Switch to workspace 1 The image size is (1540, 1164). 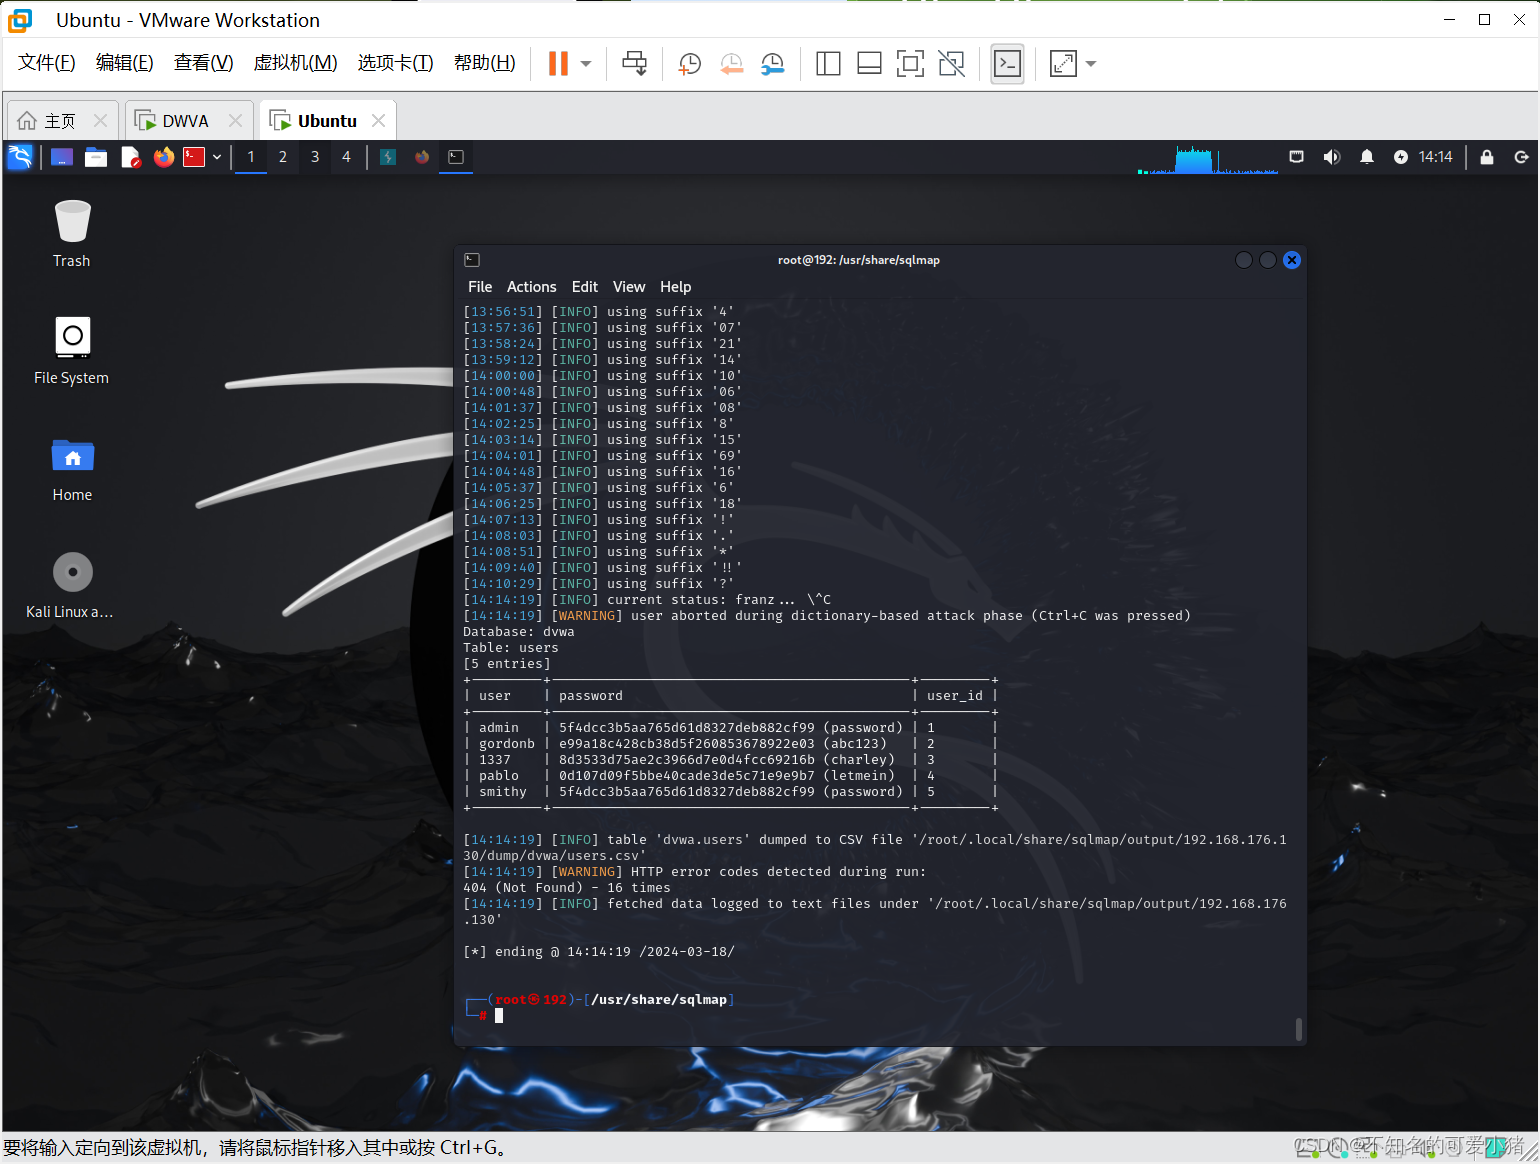pyautogui.click(x=251, y=157)
